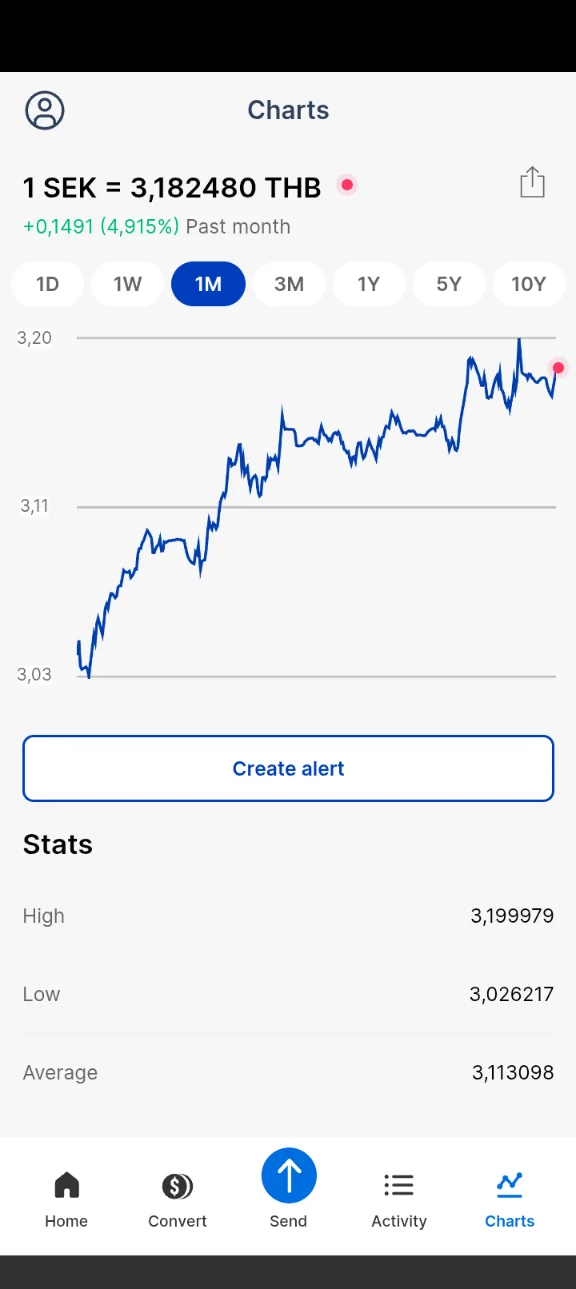The image size is (576, 1289).
Task: Switch chart range to 1W
Action: pyautogui.click(x=128, y=284)
